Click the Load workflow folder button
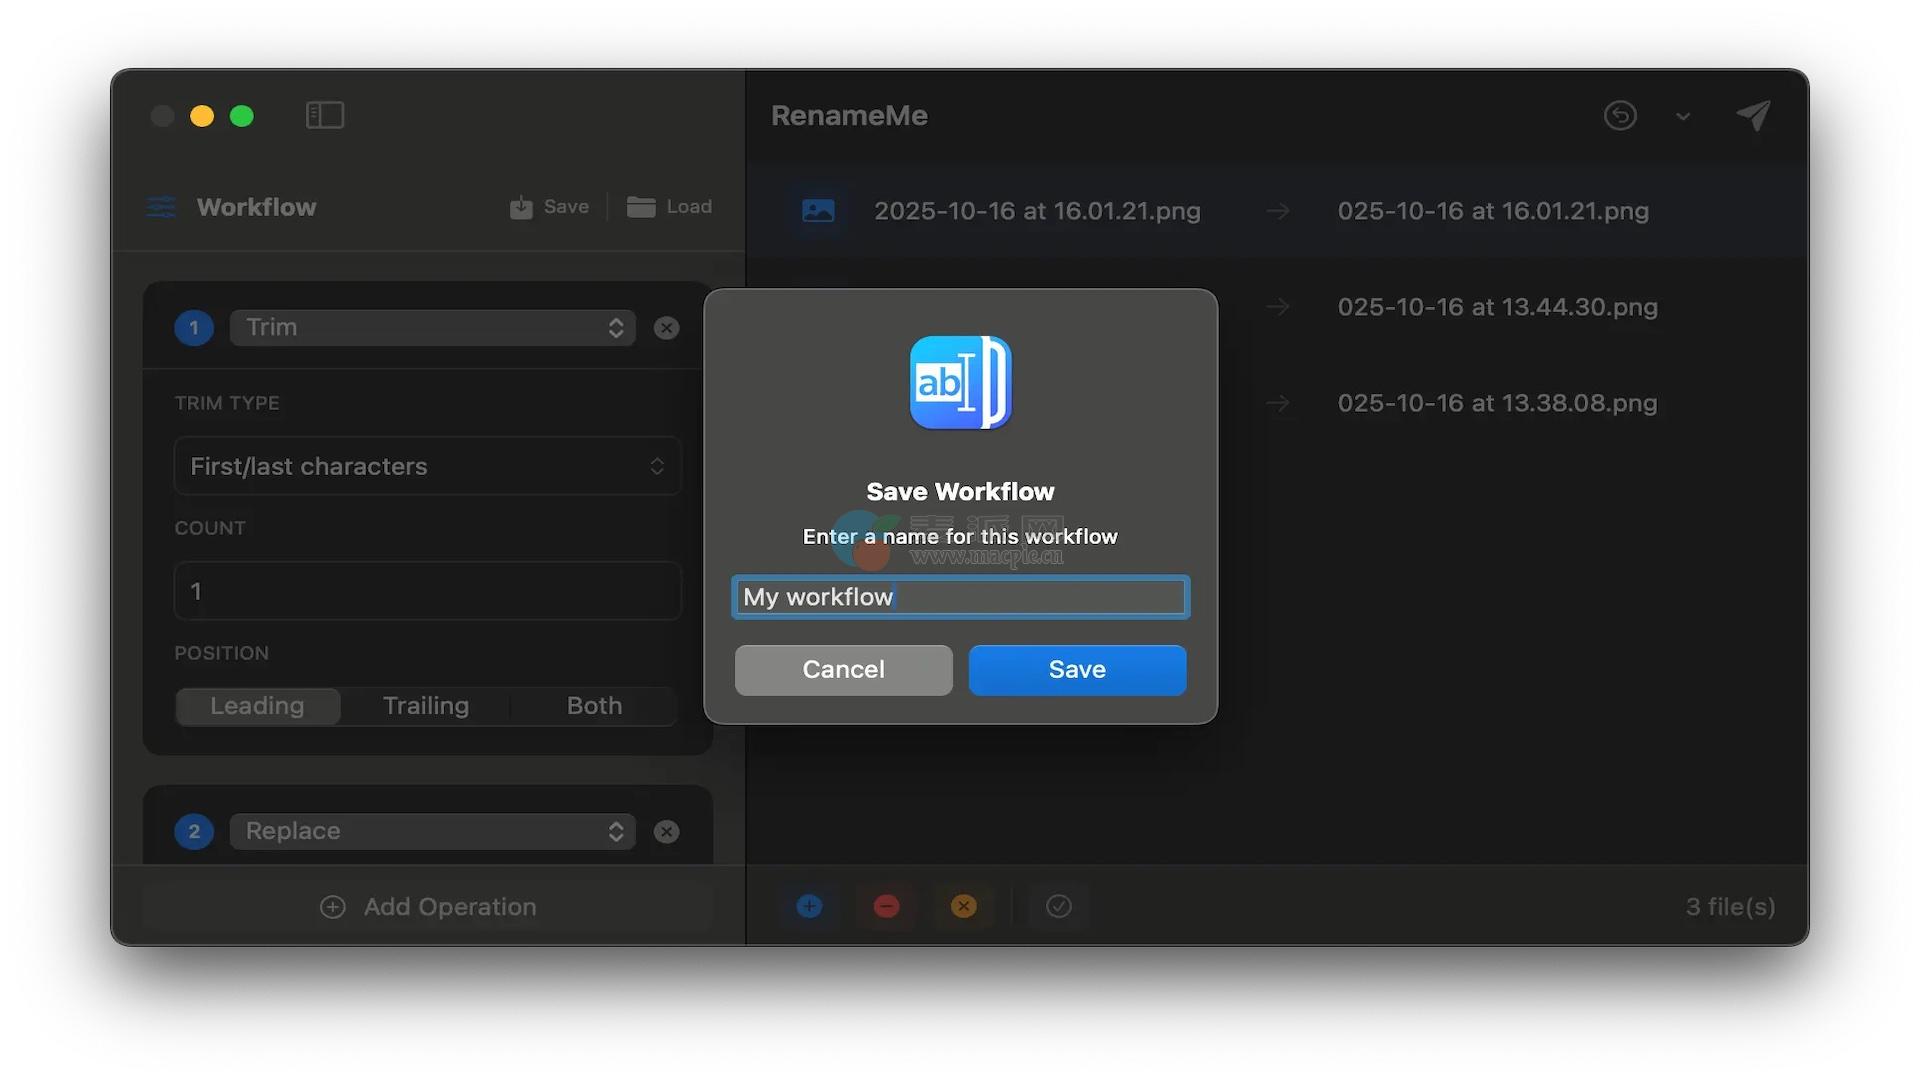This screenshot has height=1080, width=1920. point(669,207)
